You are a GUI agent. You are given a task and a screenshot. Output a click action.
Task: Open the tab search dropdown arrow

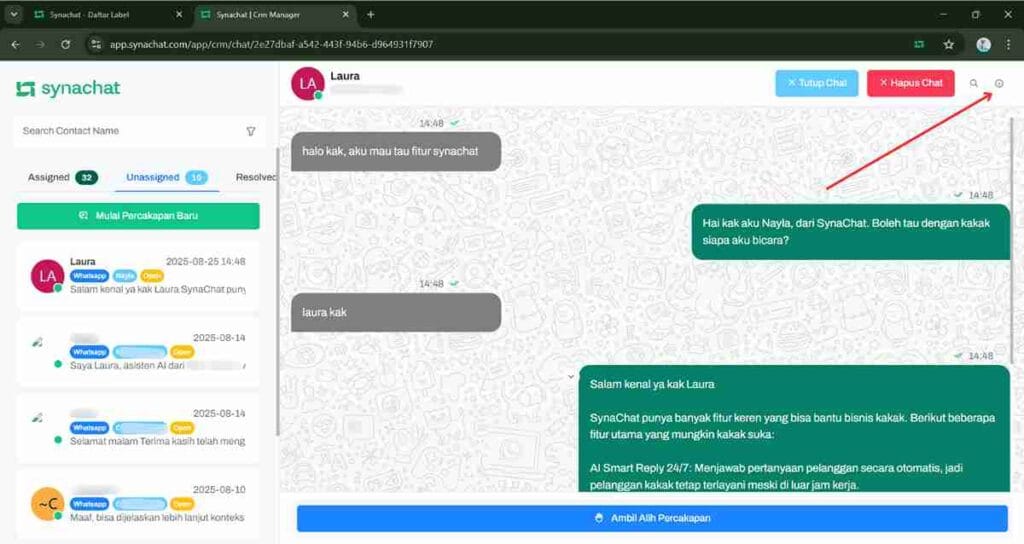(14, 14)
